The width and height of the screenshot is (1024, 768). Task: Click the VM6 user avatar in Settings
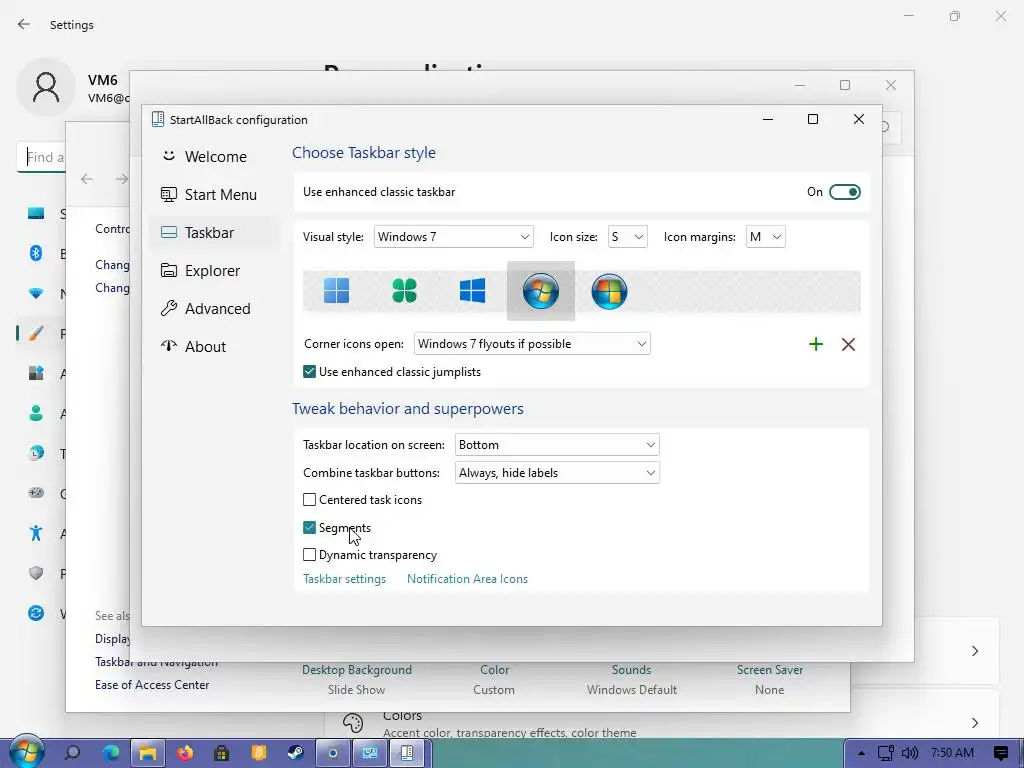pos(46,88)
